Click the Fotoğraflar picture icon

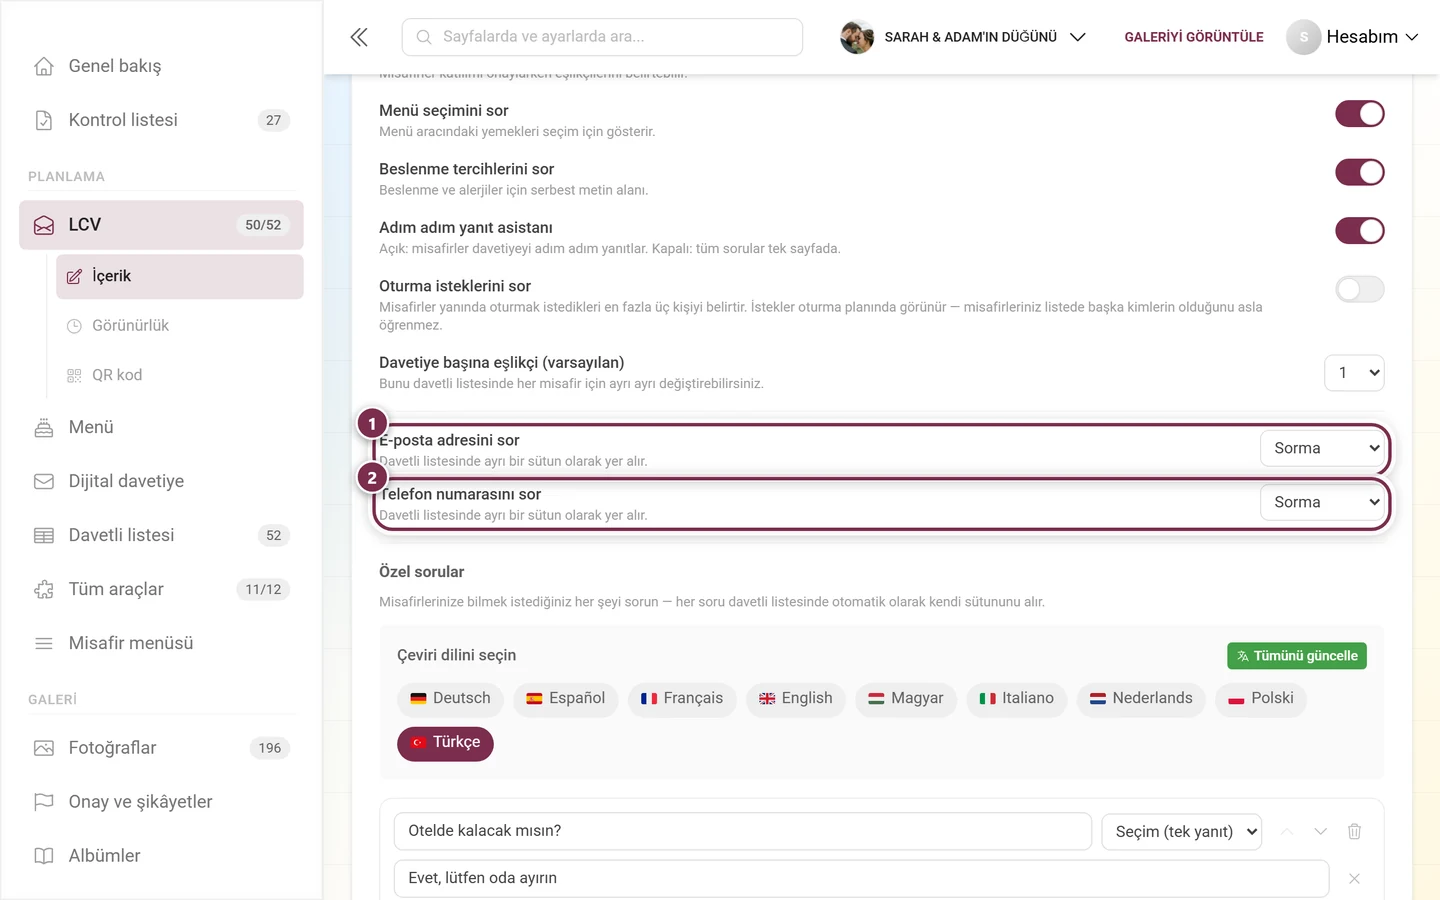coord(44,748)
